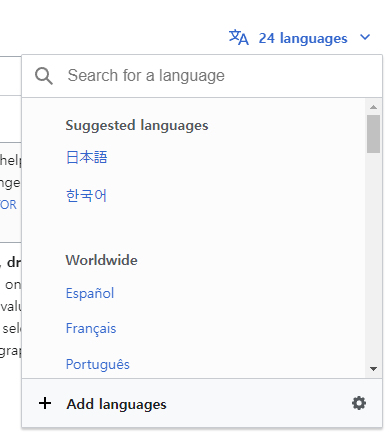Open language settings gear icon
This screenshot has height=435, width=389.
point(359,403)
